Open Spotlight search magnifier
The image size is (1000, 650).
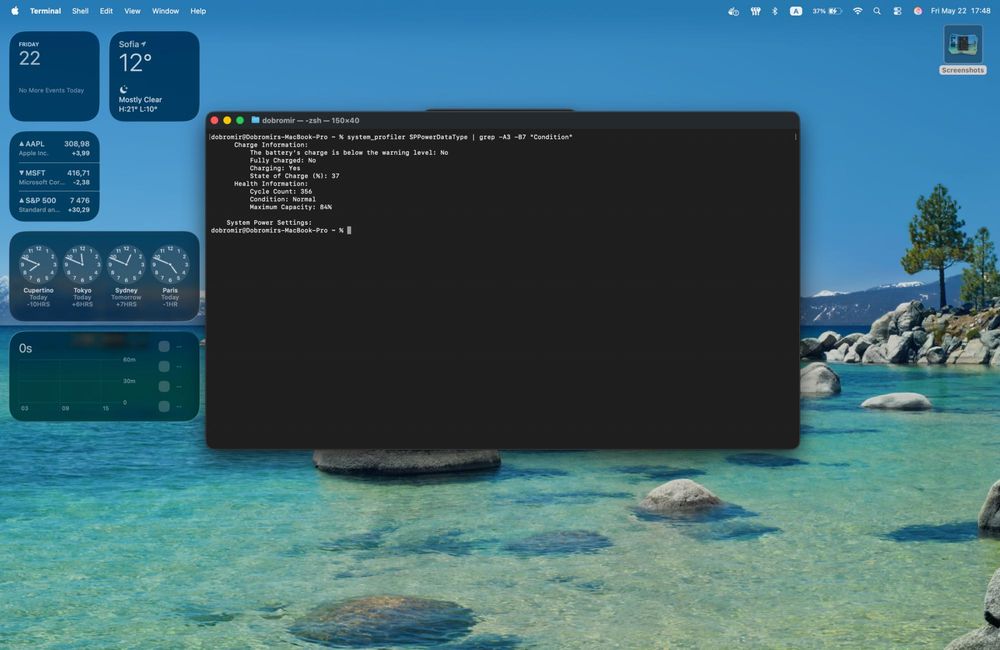877,11
